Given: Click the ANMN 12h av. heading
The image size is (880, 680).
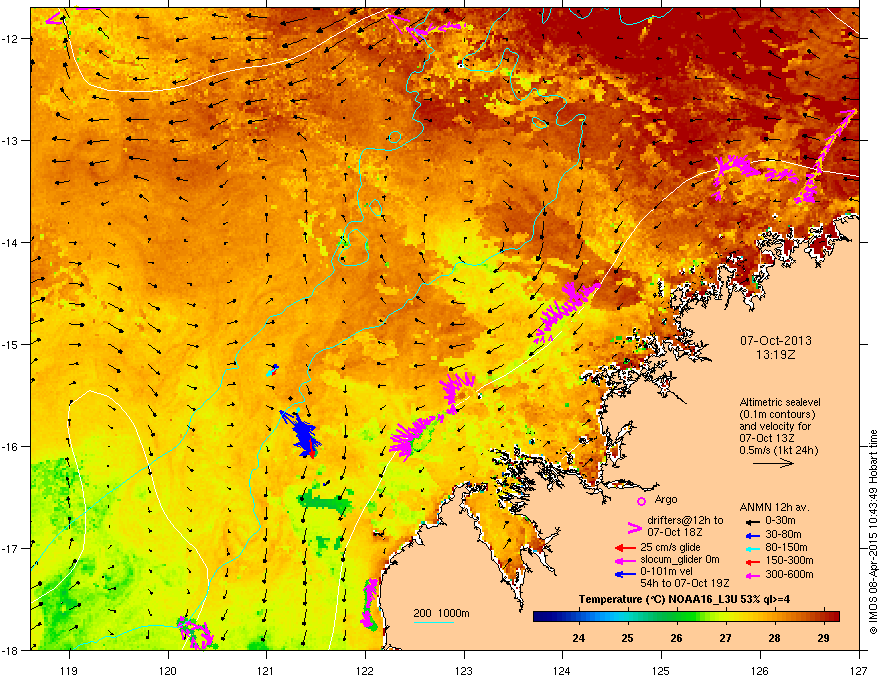Looking at the screenshot, I should click(774, 507).
